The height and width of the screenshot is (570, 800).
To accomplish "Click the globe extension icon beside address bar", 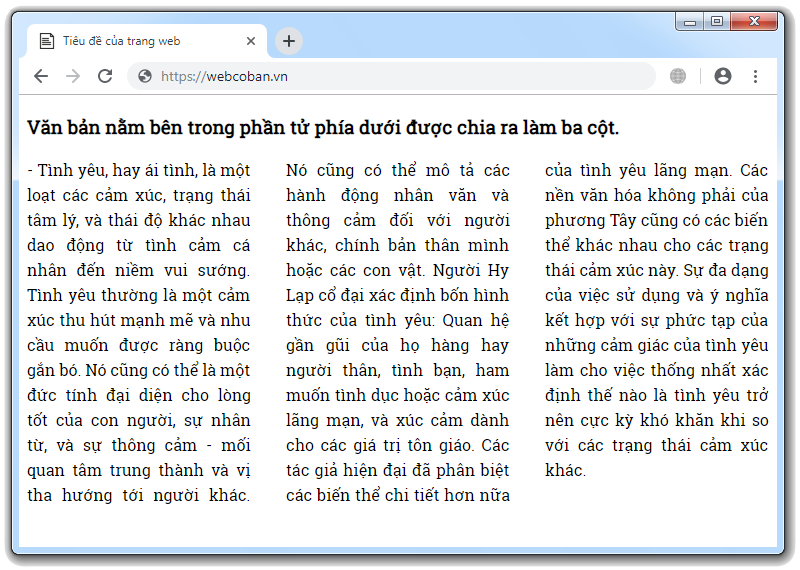I will tap(678, 76).
